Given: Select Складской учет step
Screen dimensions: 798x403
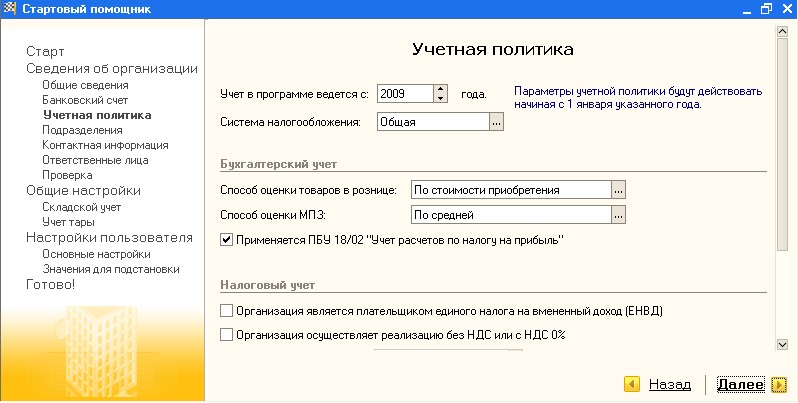Looking at the screenshot, I should pyautogui.click(x=81, y=207).
